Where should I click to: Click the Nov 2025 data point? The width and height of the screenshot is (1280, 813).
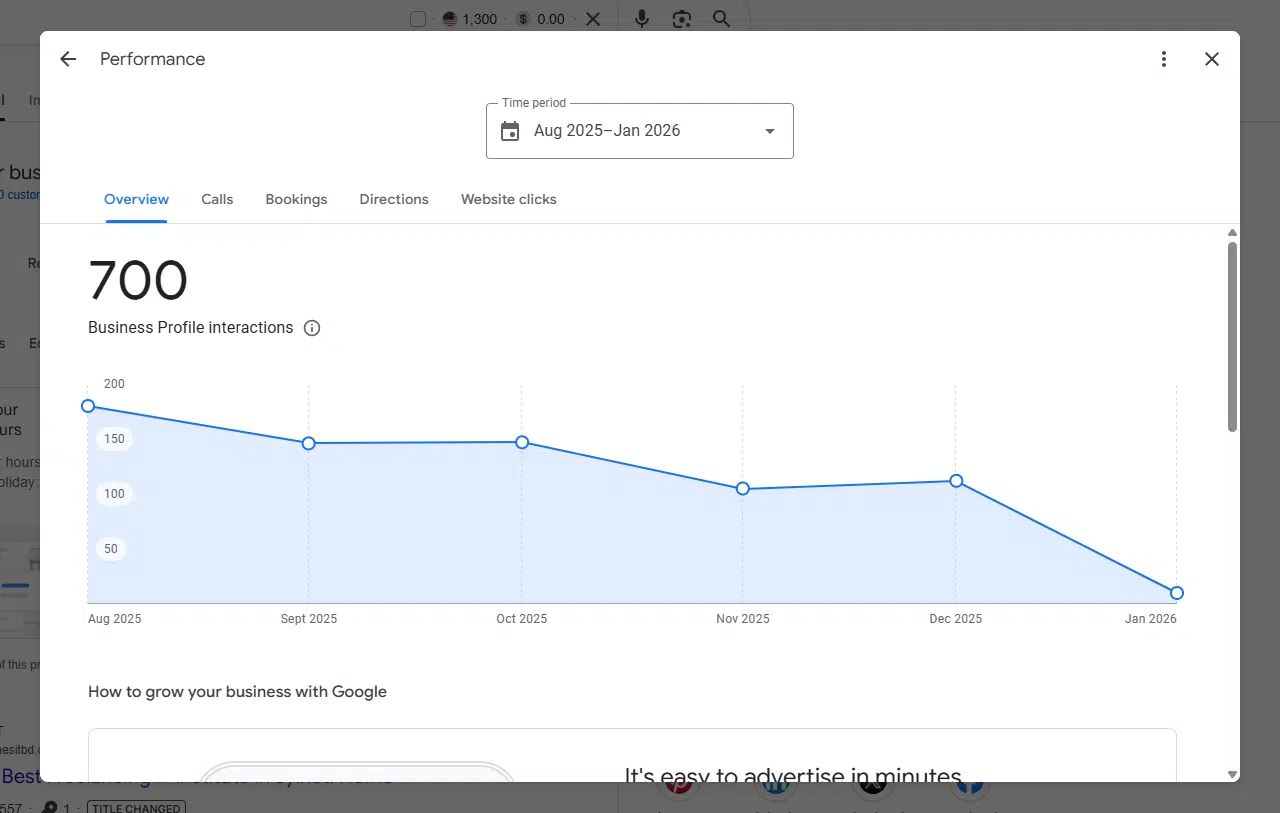[x=743, y=489]
